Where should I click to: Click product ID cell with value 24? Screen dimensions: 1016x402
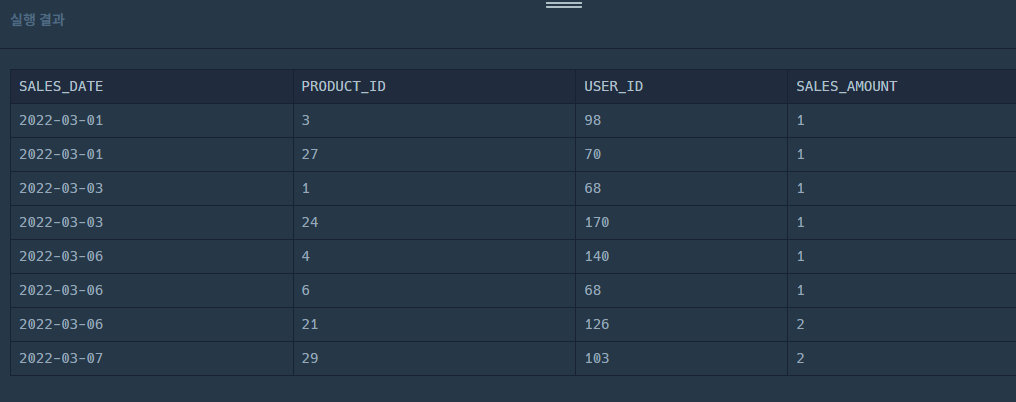point(434,222)
